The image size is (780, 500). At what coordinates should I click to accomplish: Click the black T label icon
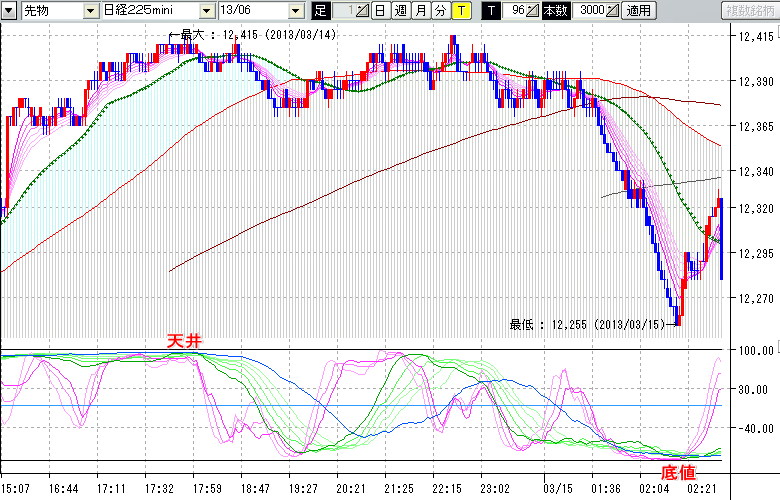pyautogui.click(x=490, y=11)
